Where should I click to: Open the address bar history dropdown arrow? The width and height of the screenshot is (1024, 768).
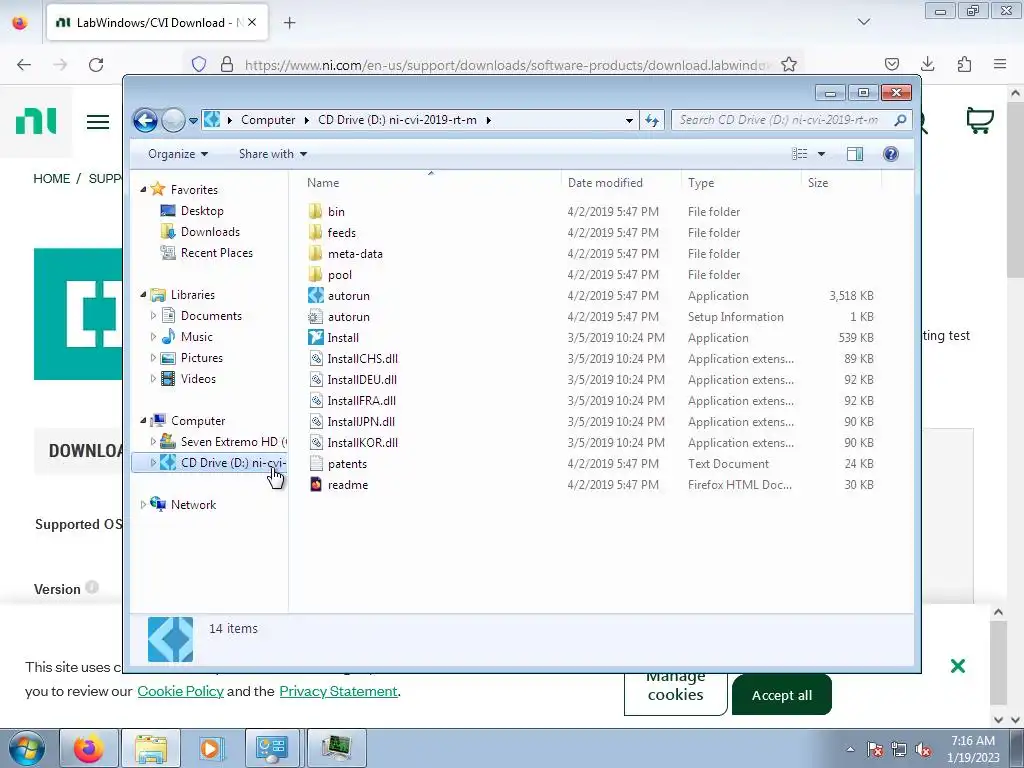click(629, 120)
